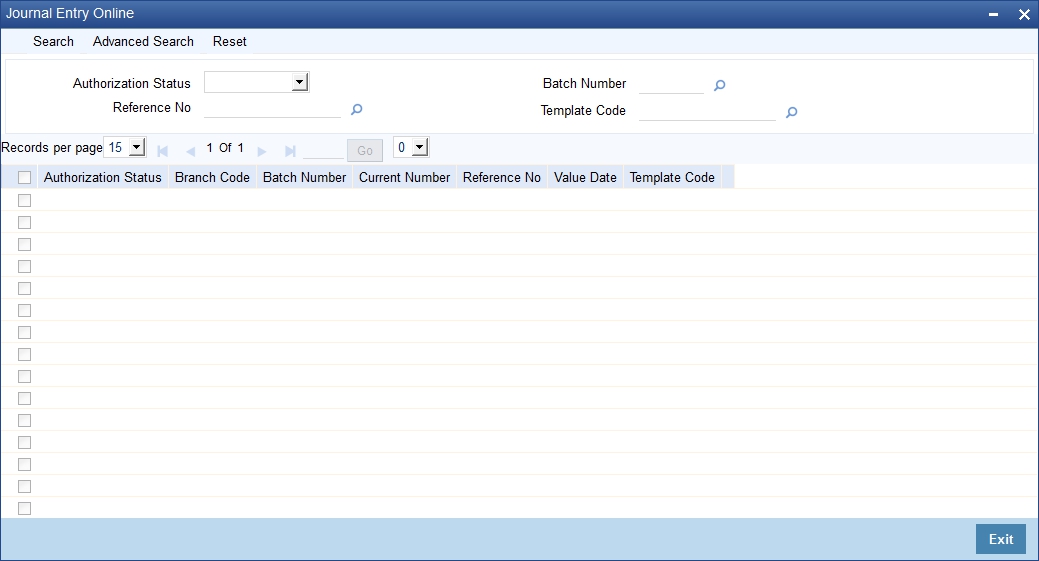Go to last page of records
The height and width of the screenshot is (561, 1039).
(290, 151)
